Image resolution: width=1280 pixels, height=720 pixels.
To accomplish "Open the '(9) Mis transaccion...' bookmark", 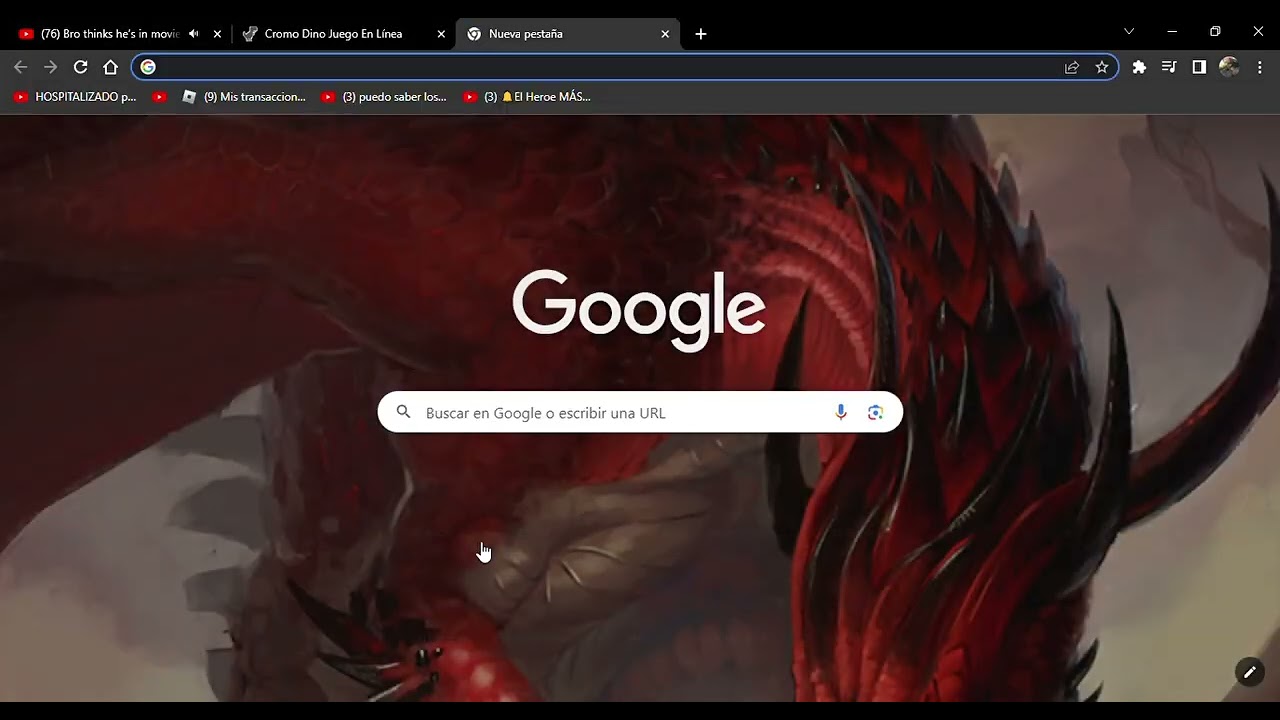I will click(x=244, y=97).
